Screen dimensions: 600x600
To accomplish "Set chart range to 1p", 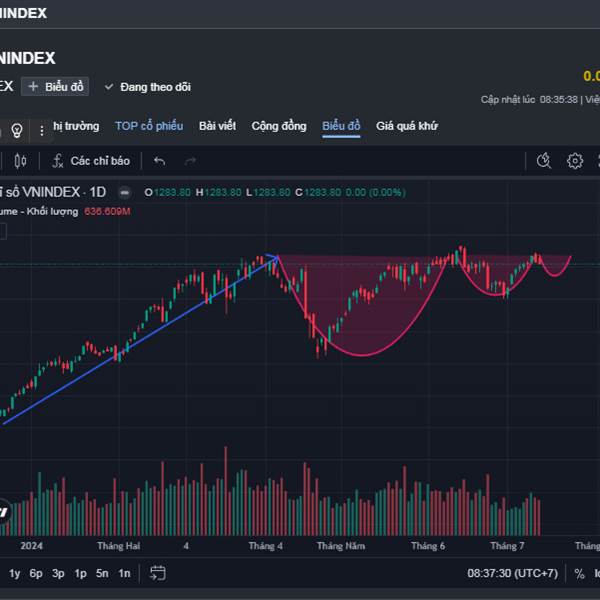I will coord(80,573).
